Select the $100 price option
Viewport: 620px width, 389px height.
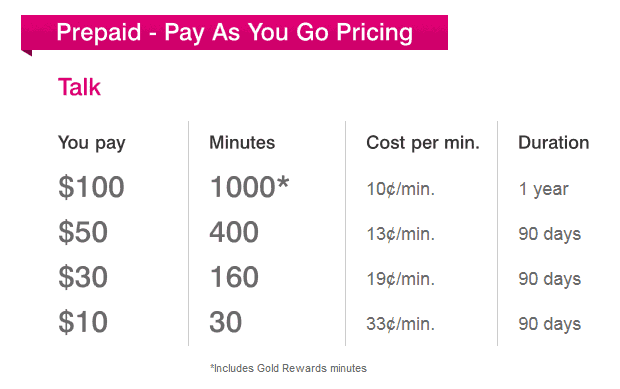coord(91,187)
